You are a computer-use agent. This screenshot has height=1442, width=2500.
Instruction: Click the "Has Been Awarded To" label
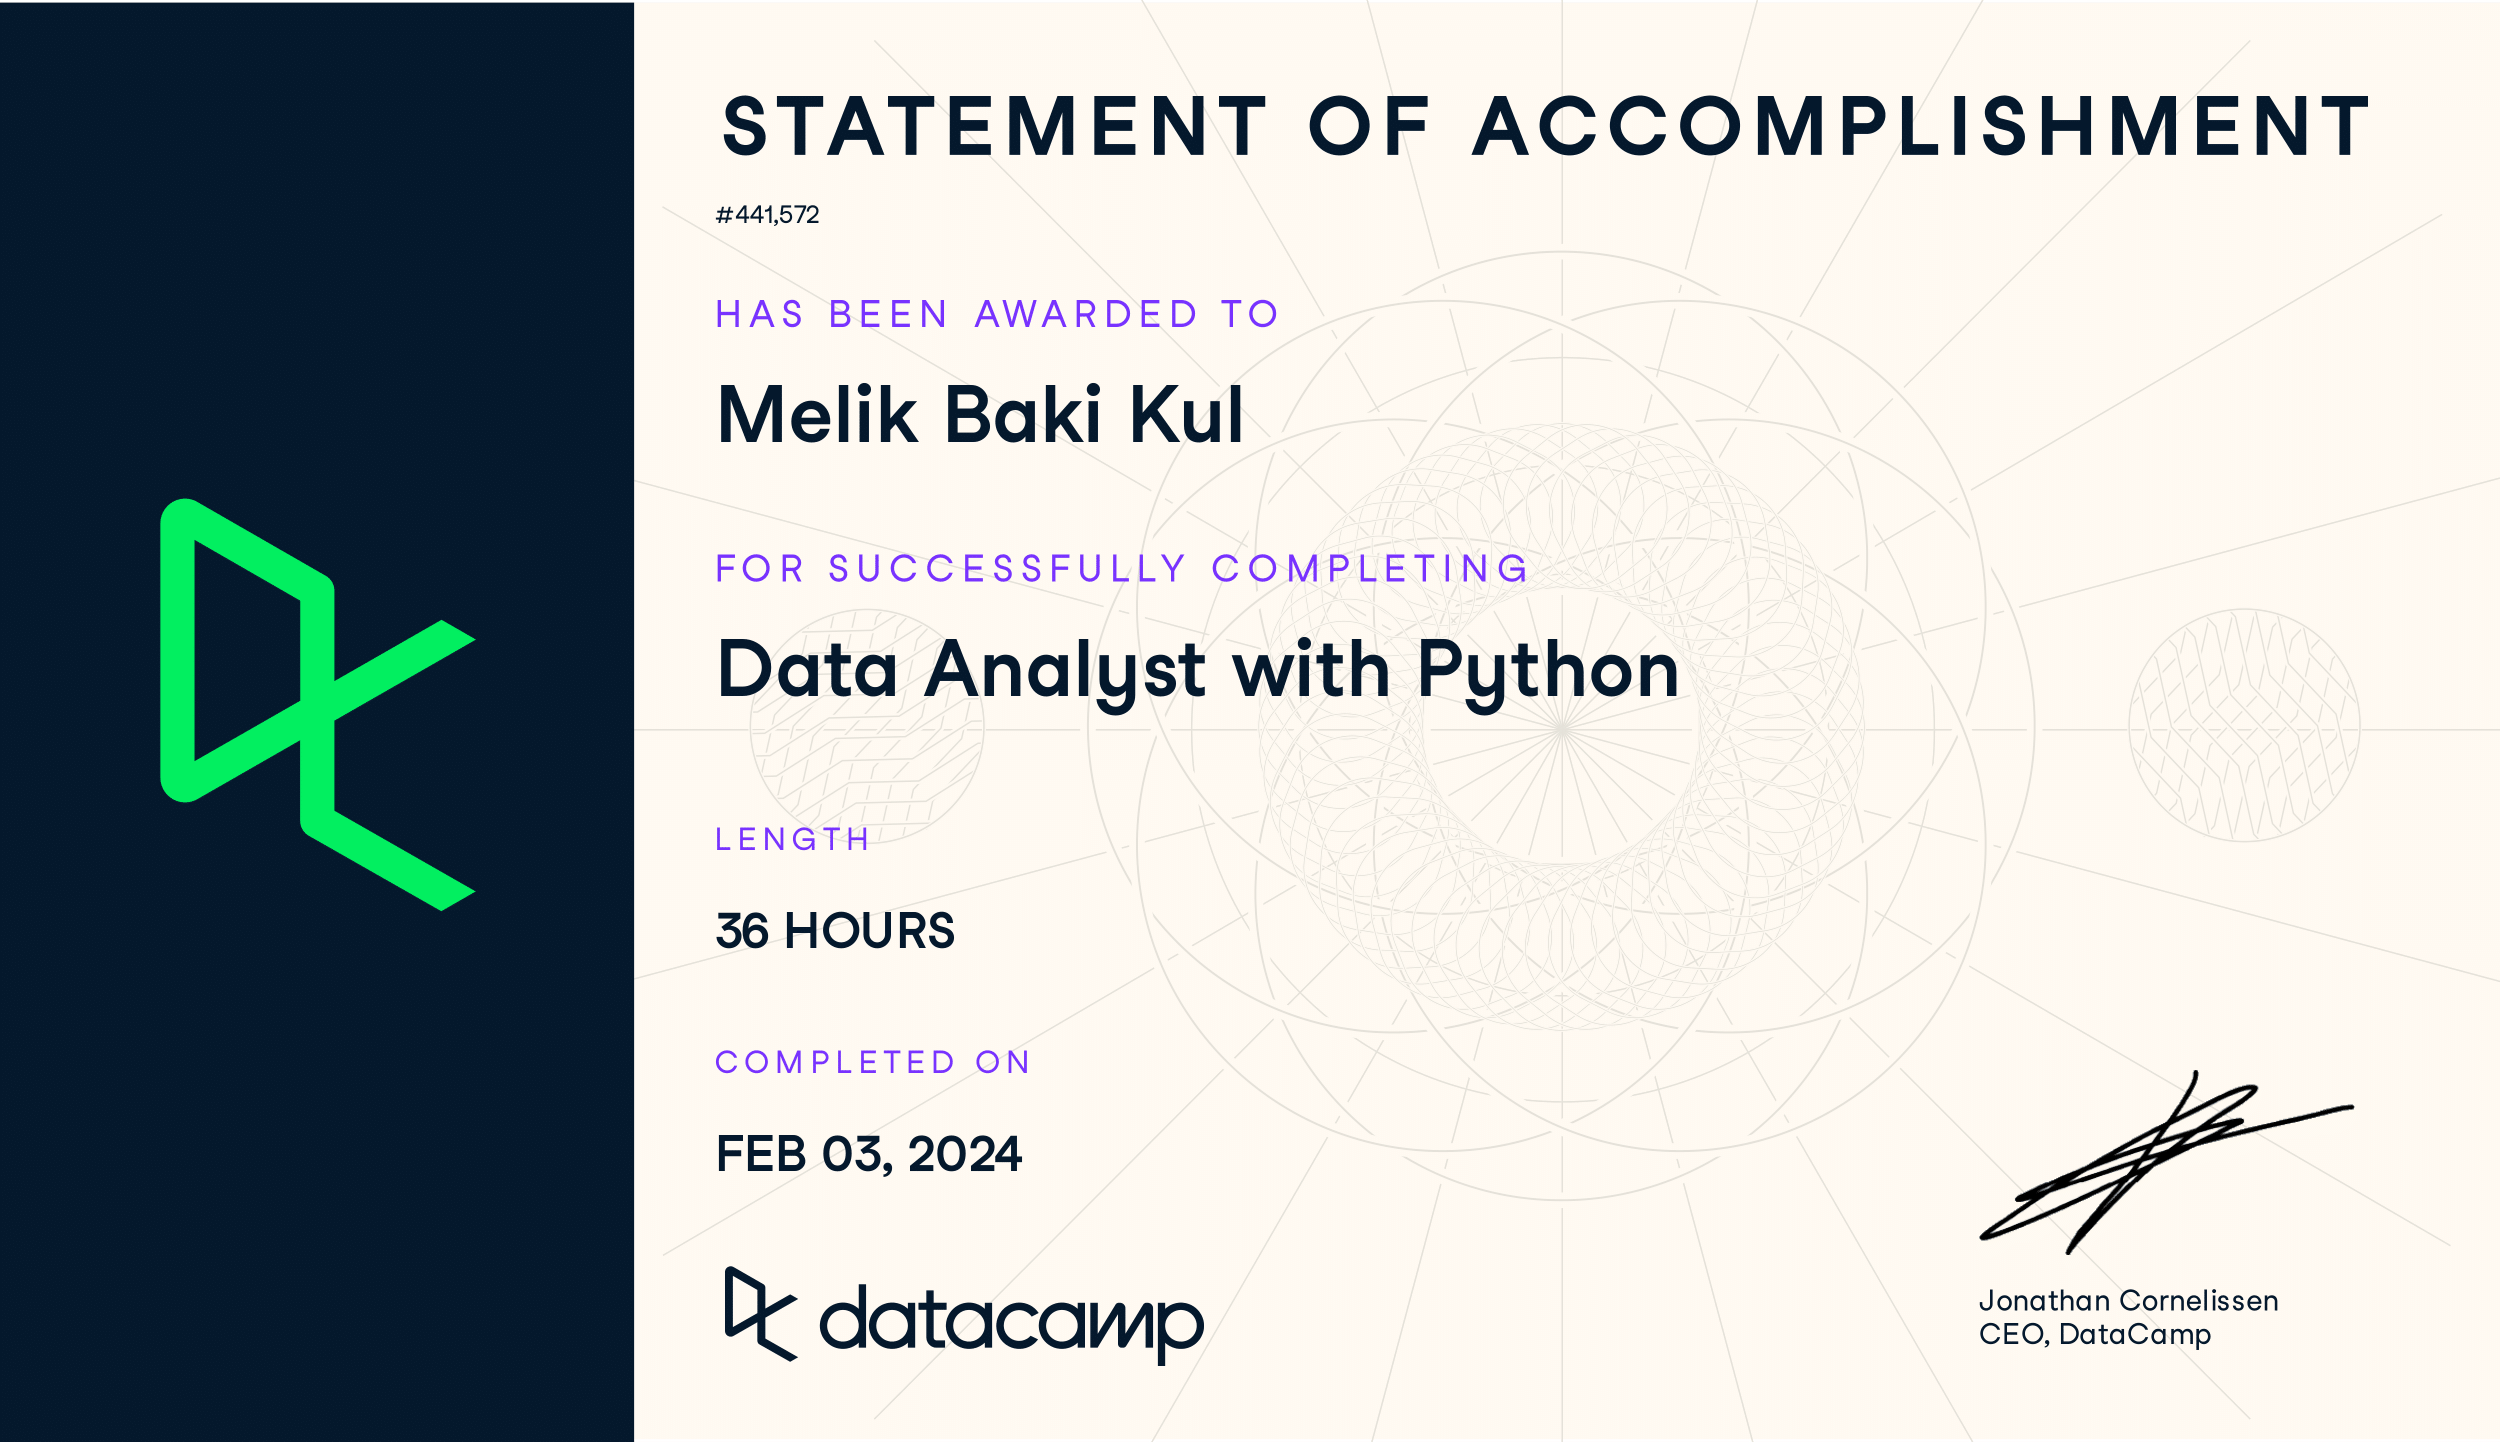997,314
